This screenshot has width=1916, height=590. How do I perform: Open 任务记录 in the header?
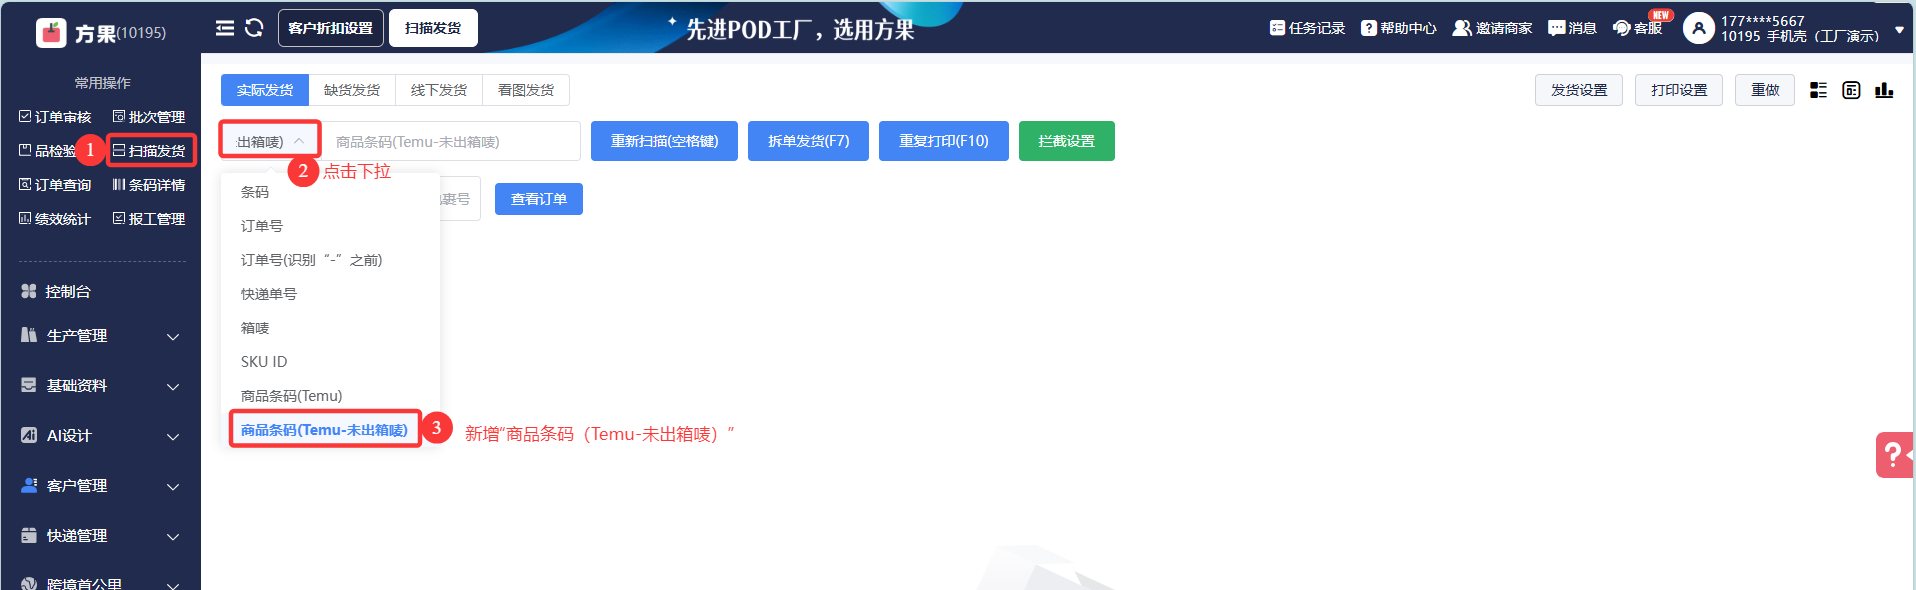coord(1307,28)
